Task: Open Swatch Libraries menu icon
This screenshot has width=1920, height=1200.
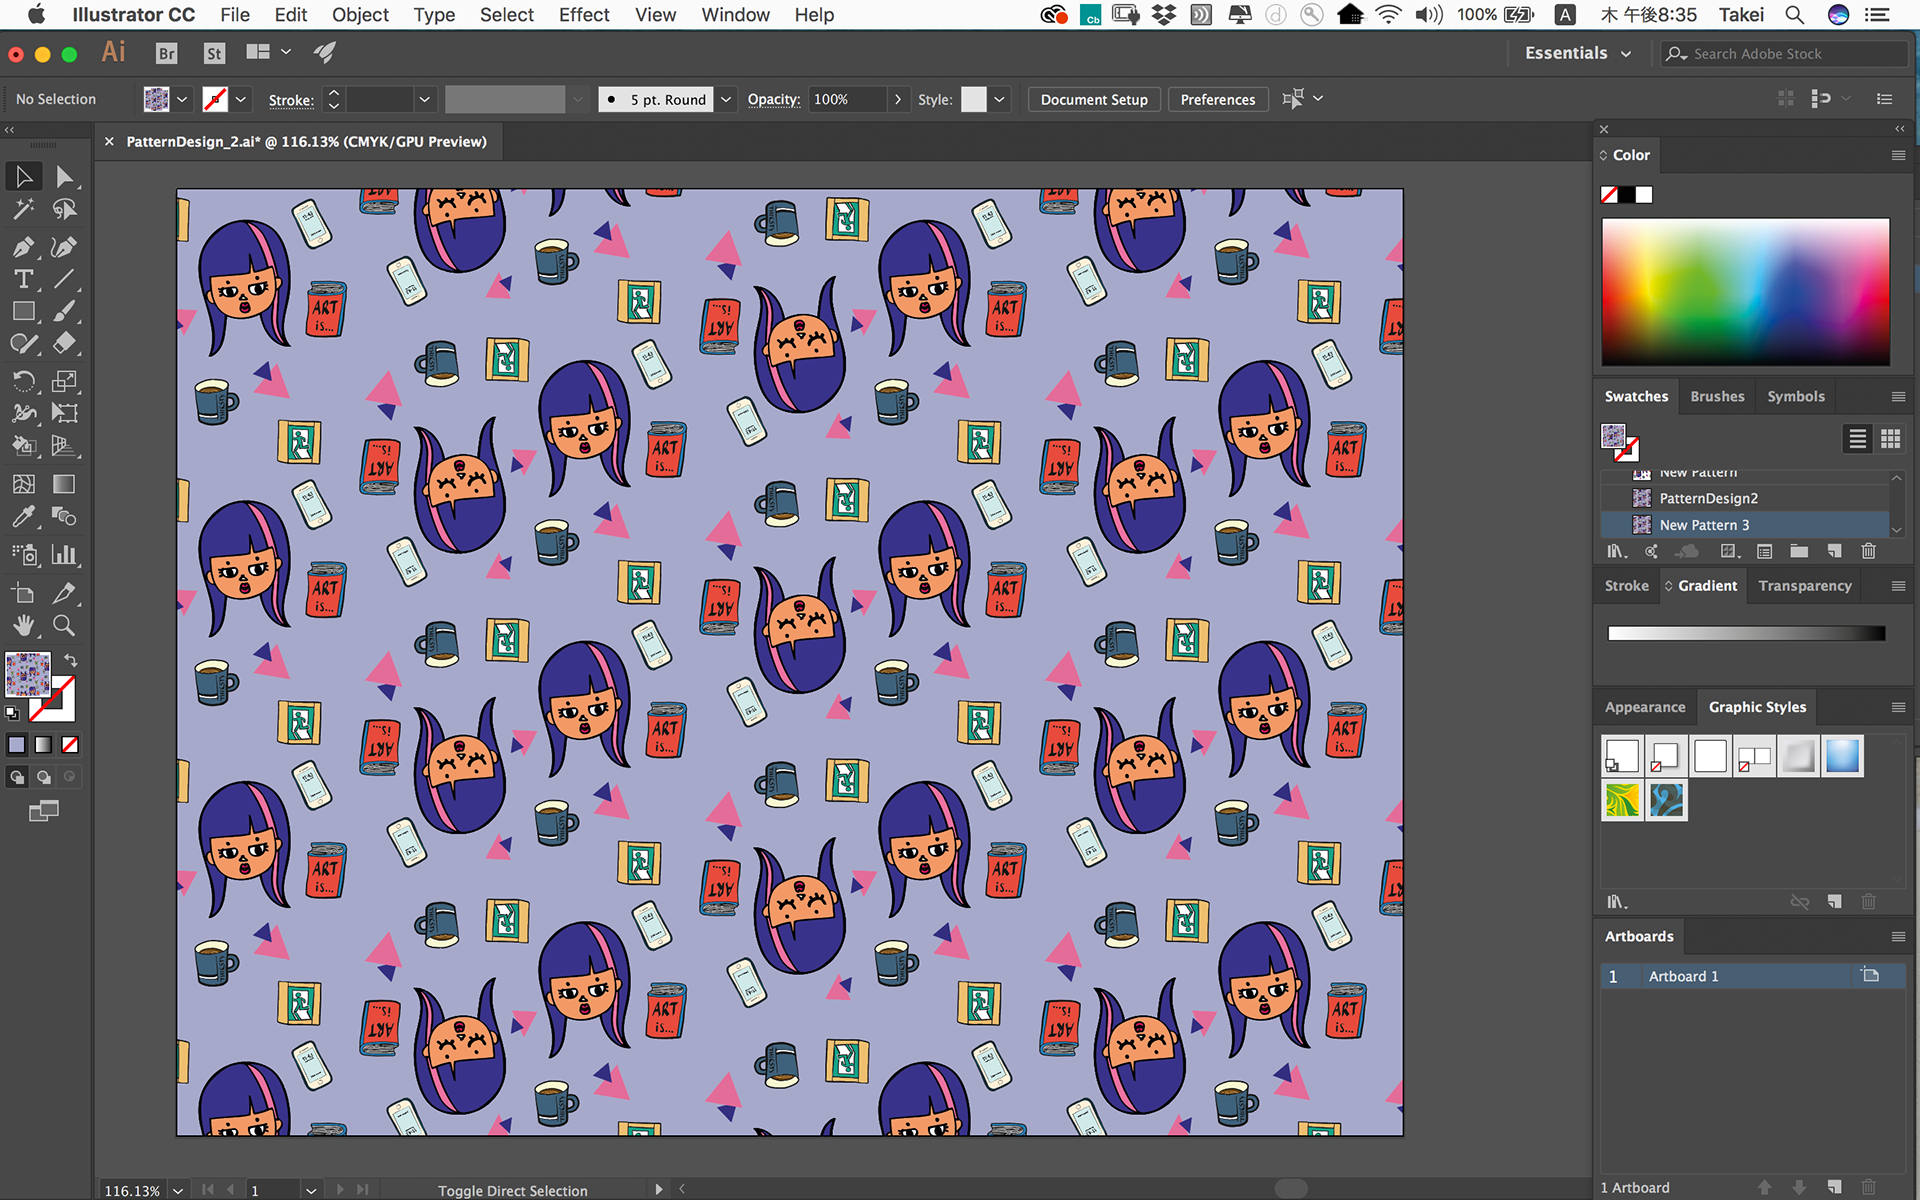Action: [x=1616, y=551]
